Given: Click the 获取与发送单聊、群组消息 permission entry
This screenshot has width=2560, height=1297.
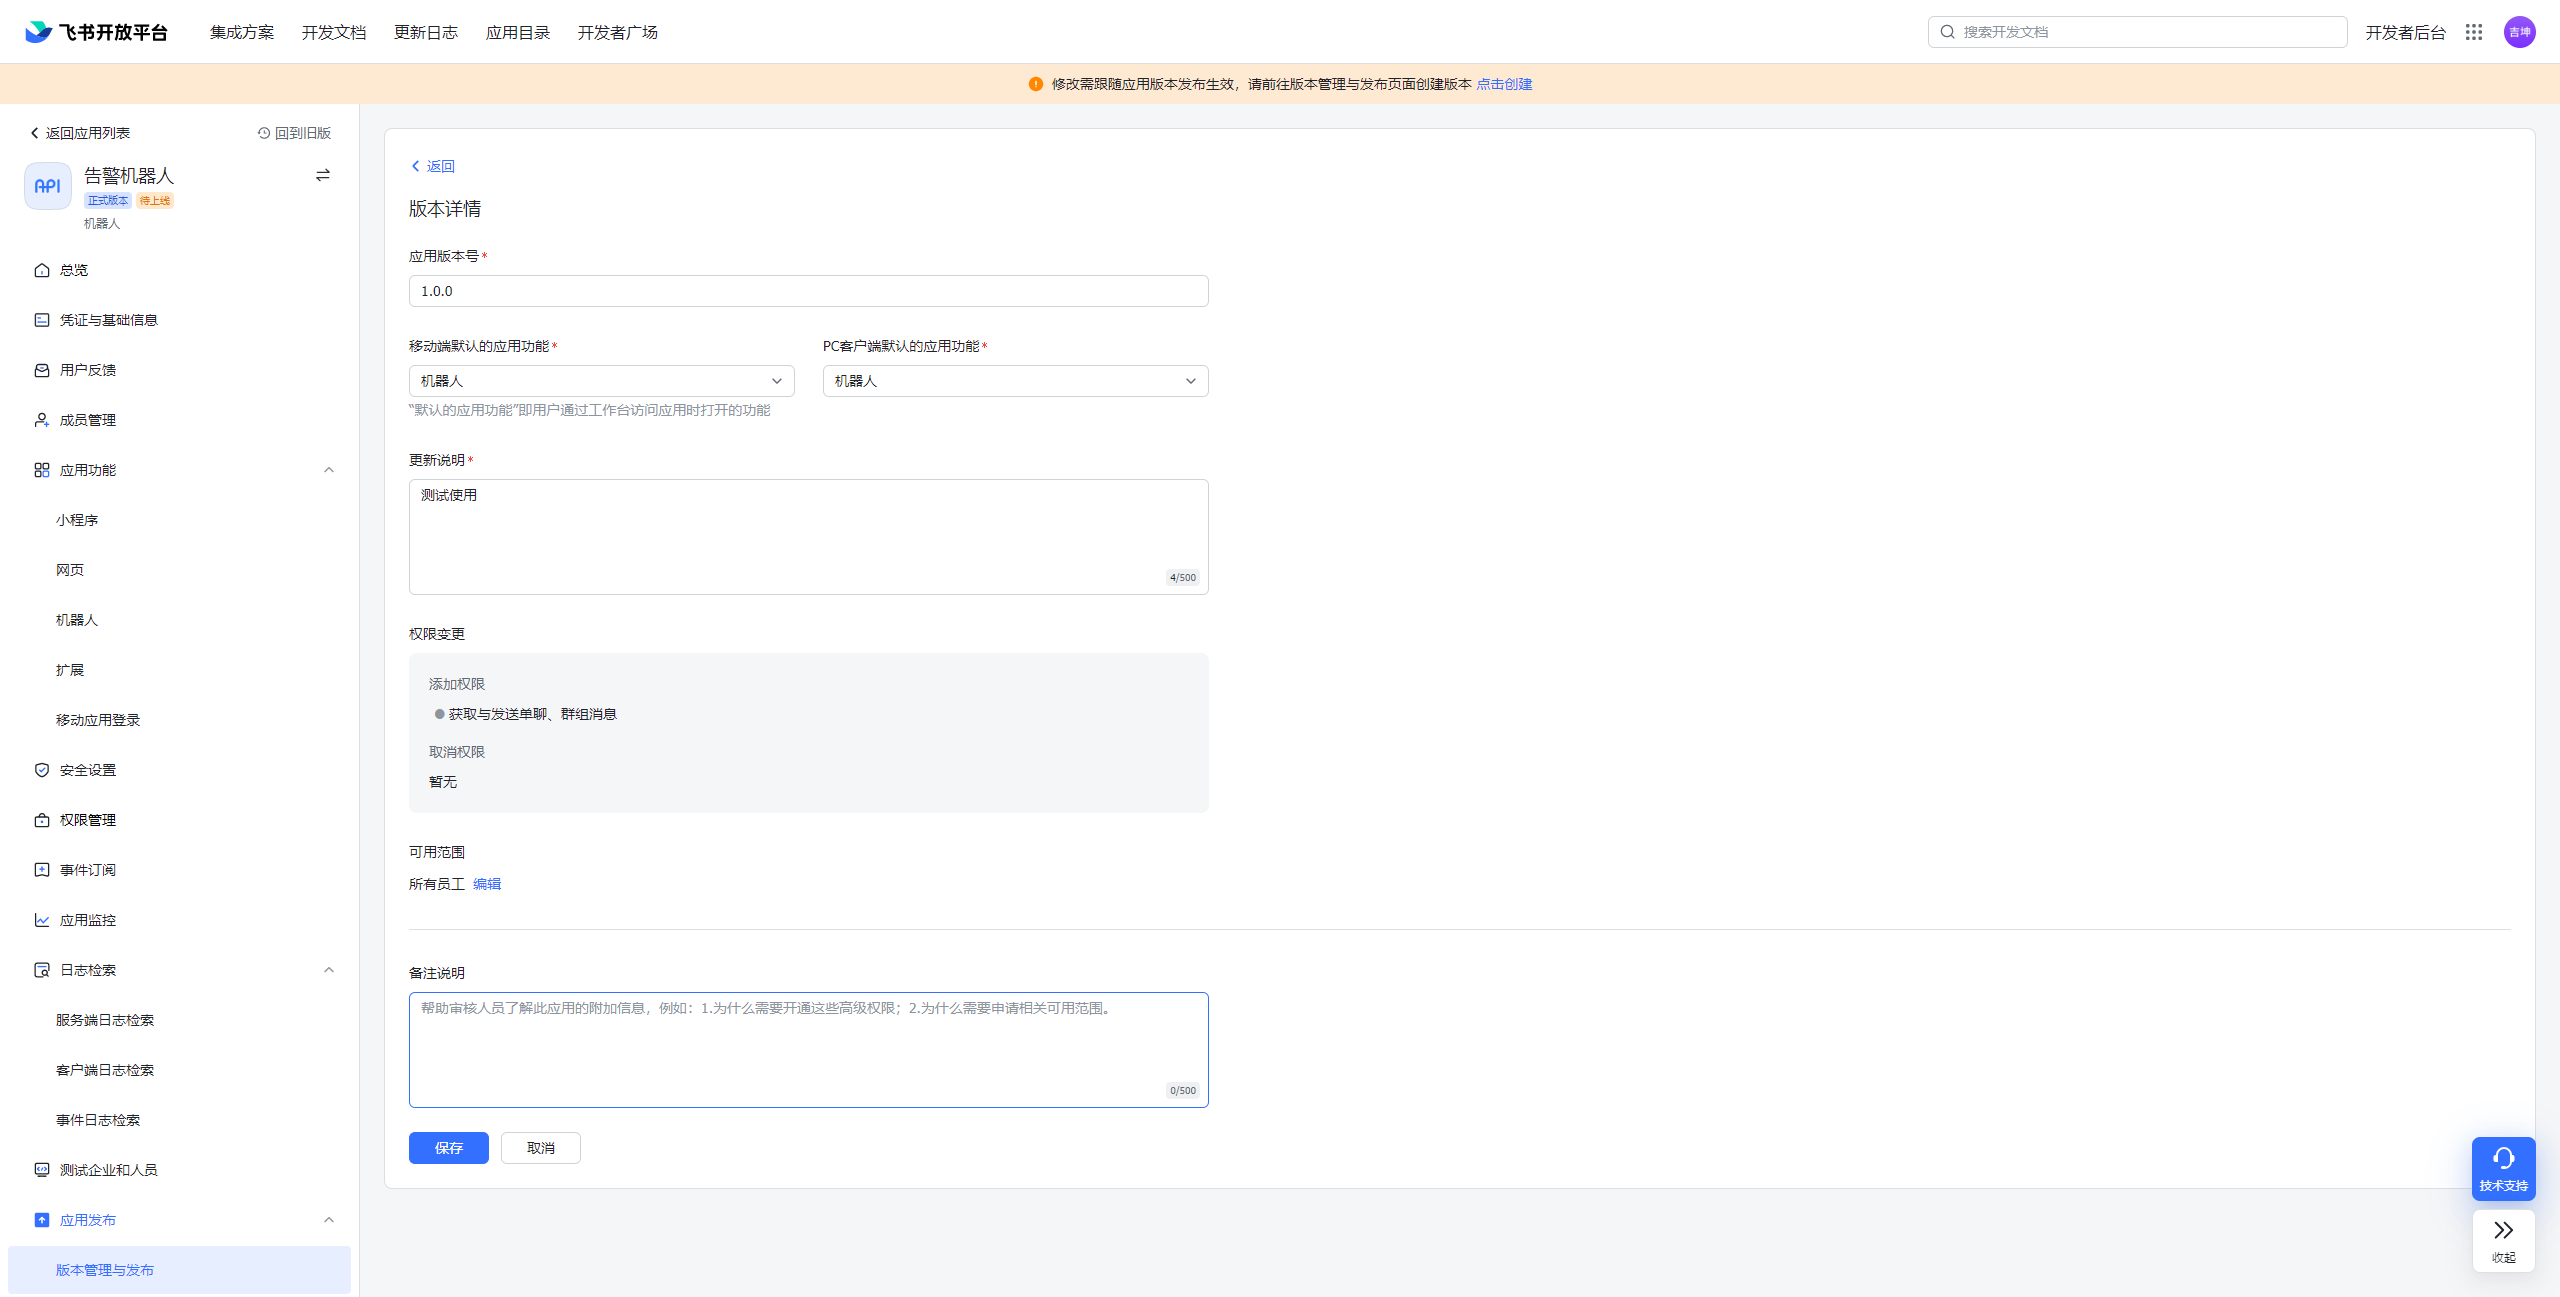Looking at the screenshot, I should (532, 714).
